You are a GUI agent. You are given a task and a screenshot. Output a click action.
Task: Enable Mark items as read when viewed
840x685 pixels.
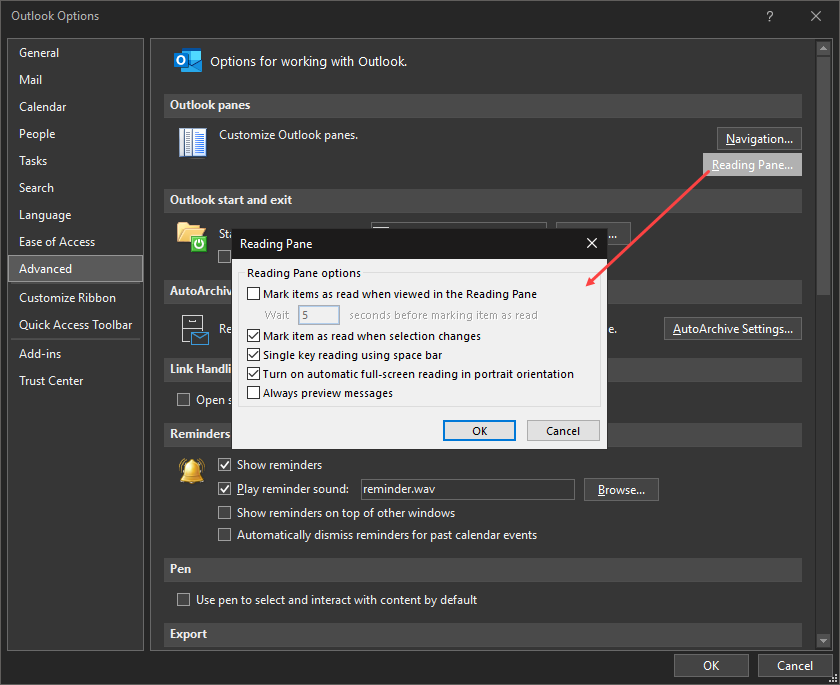(253, 293)
